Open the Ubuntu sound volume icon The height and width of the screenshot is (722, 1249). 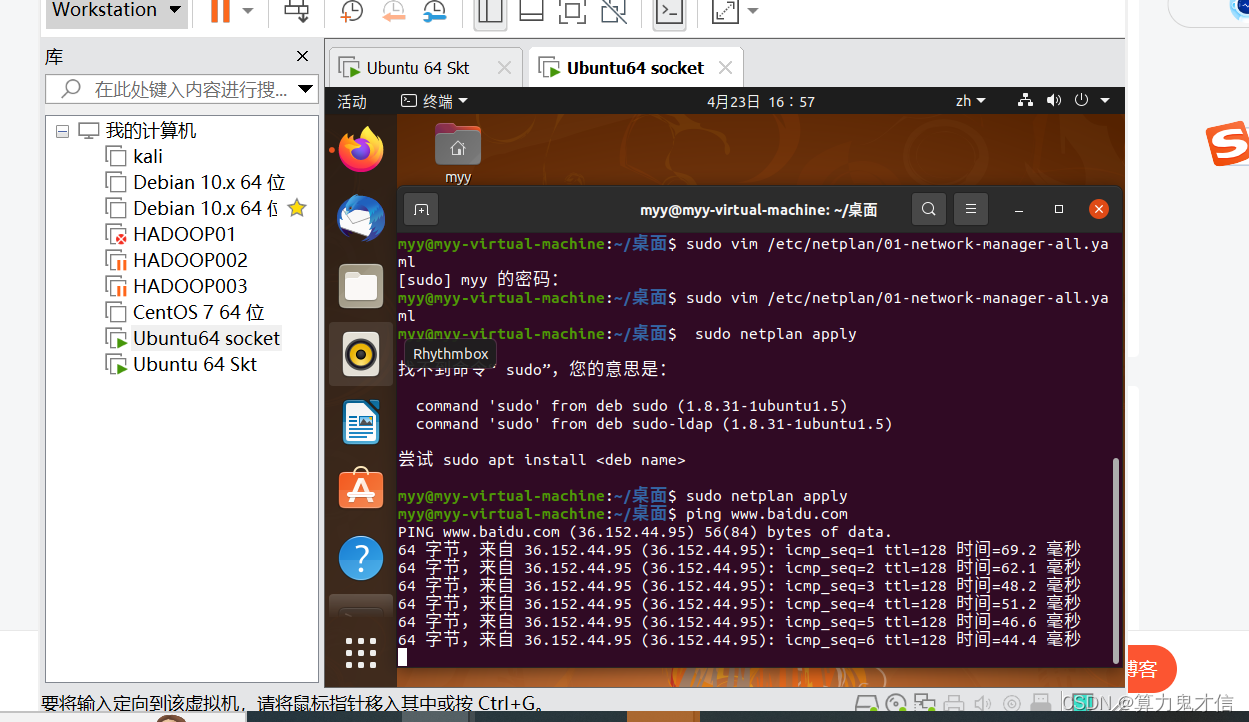[1053, 100]
